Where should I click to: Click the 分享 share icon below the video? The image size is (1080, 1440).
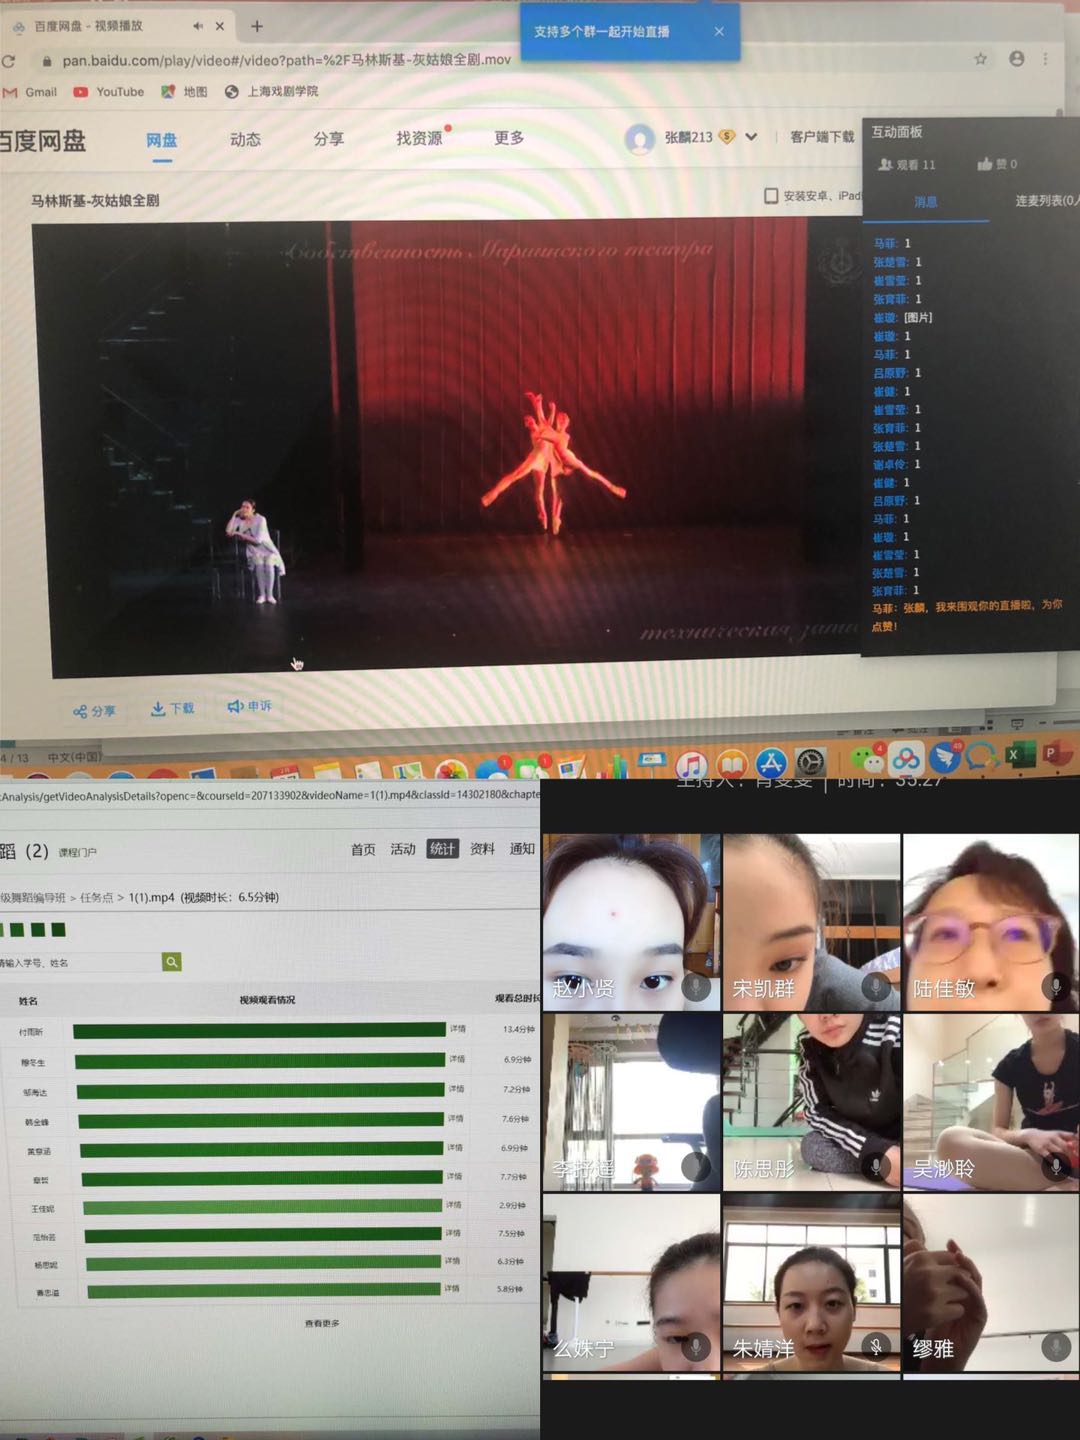(80, 711)
